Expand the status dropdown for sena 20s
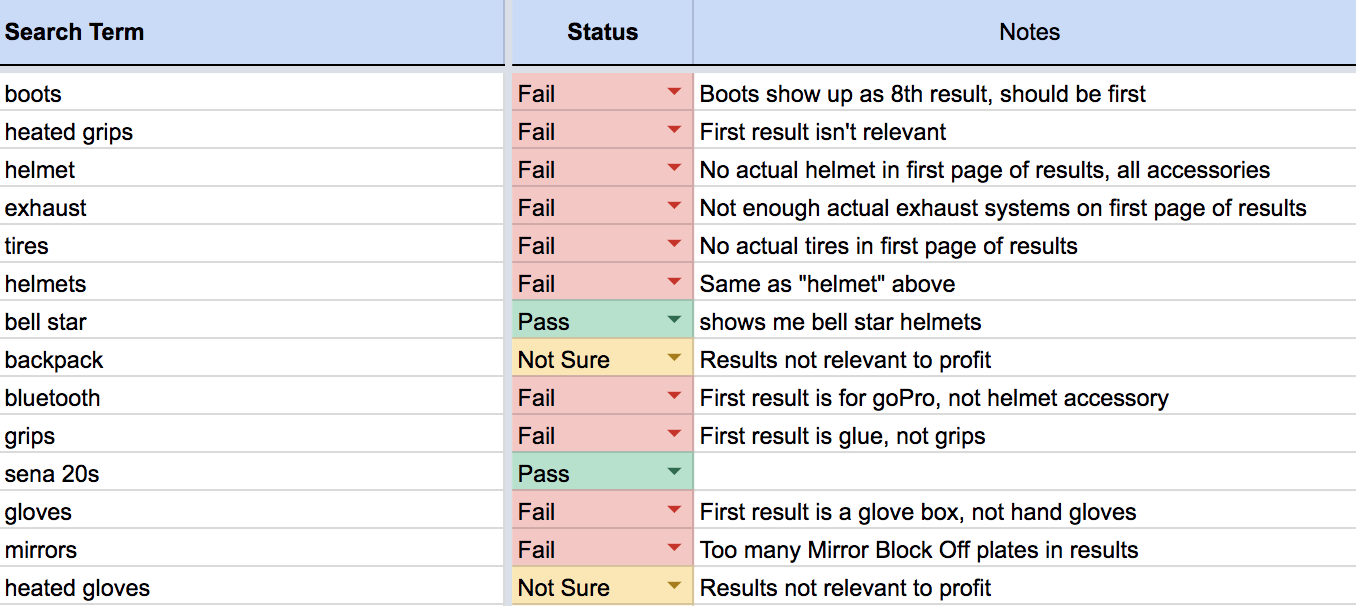The height and width of the screenshot is (606, 1356). click(x=673, y=473)
